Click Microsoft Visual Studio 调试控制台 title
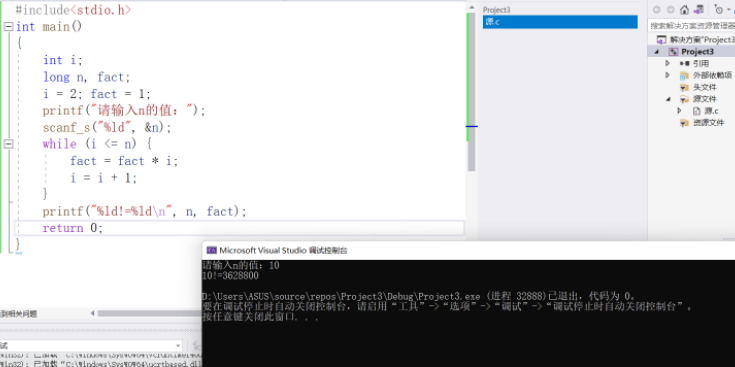The image size is (735, 367). pyautogui.click(x=283, y=250)
